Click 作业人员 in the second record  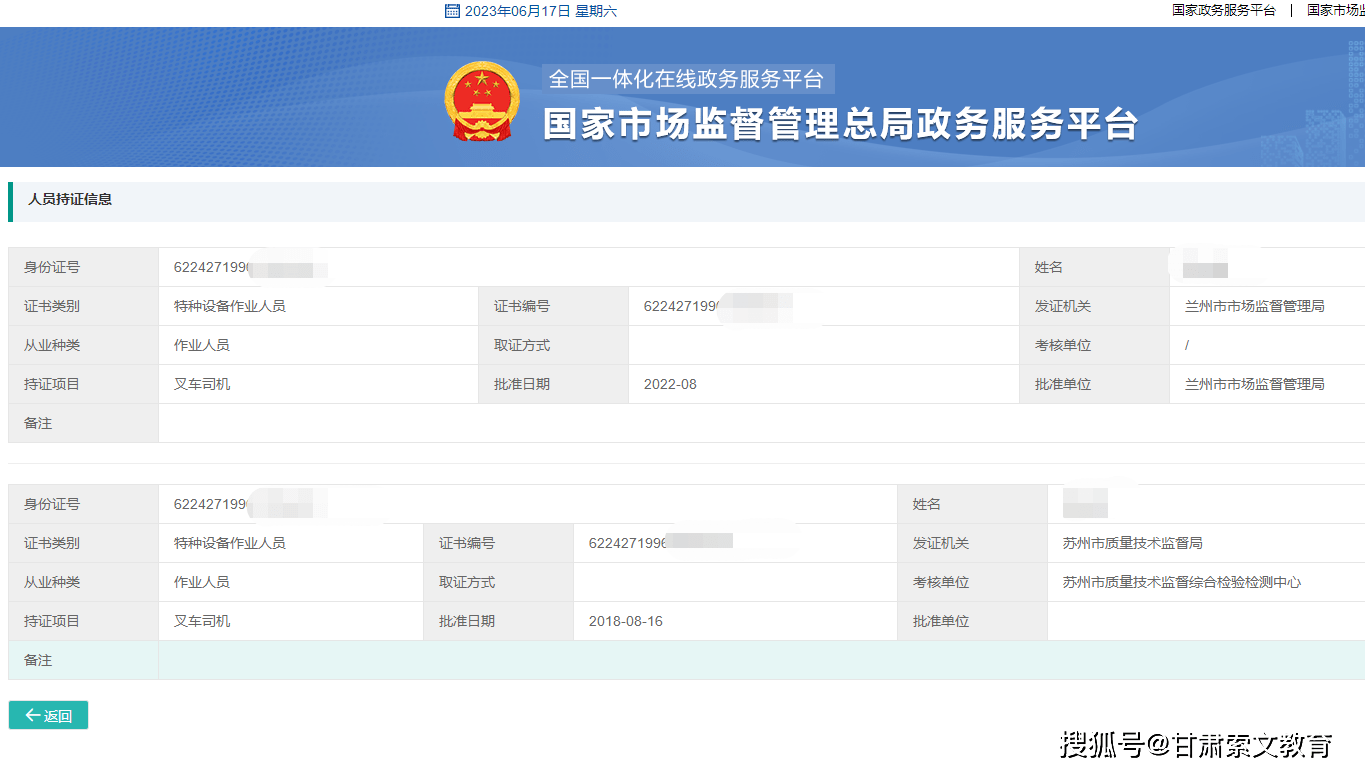pos(202,582)
